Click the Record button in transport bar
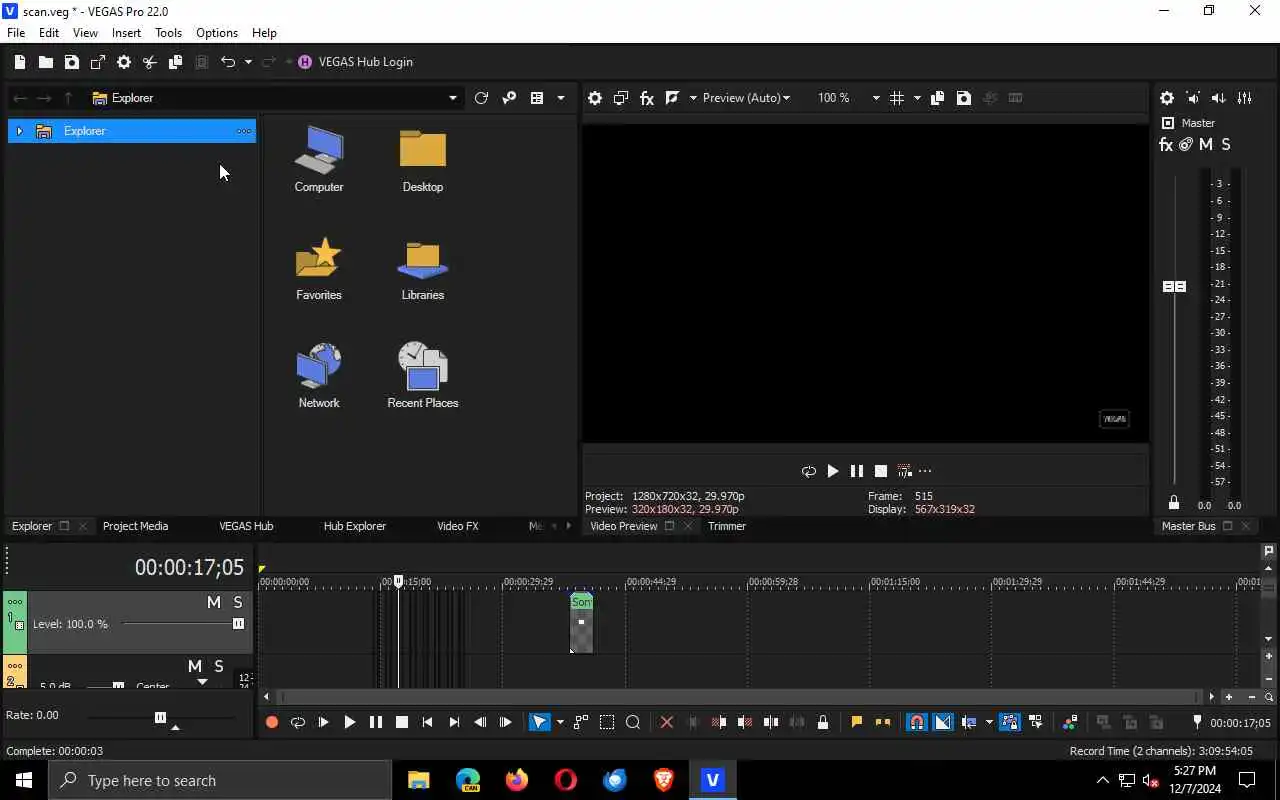 [x=271, y=722]
